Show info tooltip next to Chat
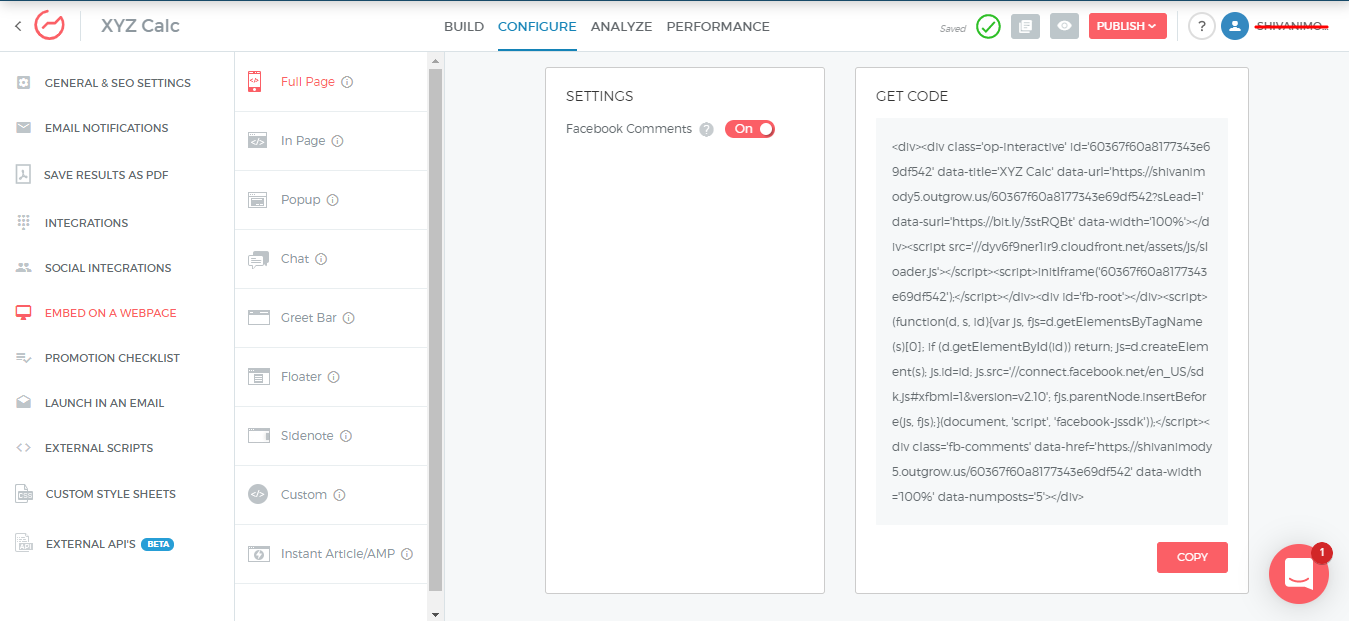1349x621 pixels. point(321,259)
